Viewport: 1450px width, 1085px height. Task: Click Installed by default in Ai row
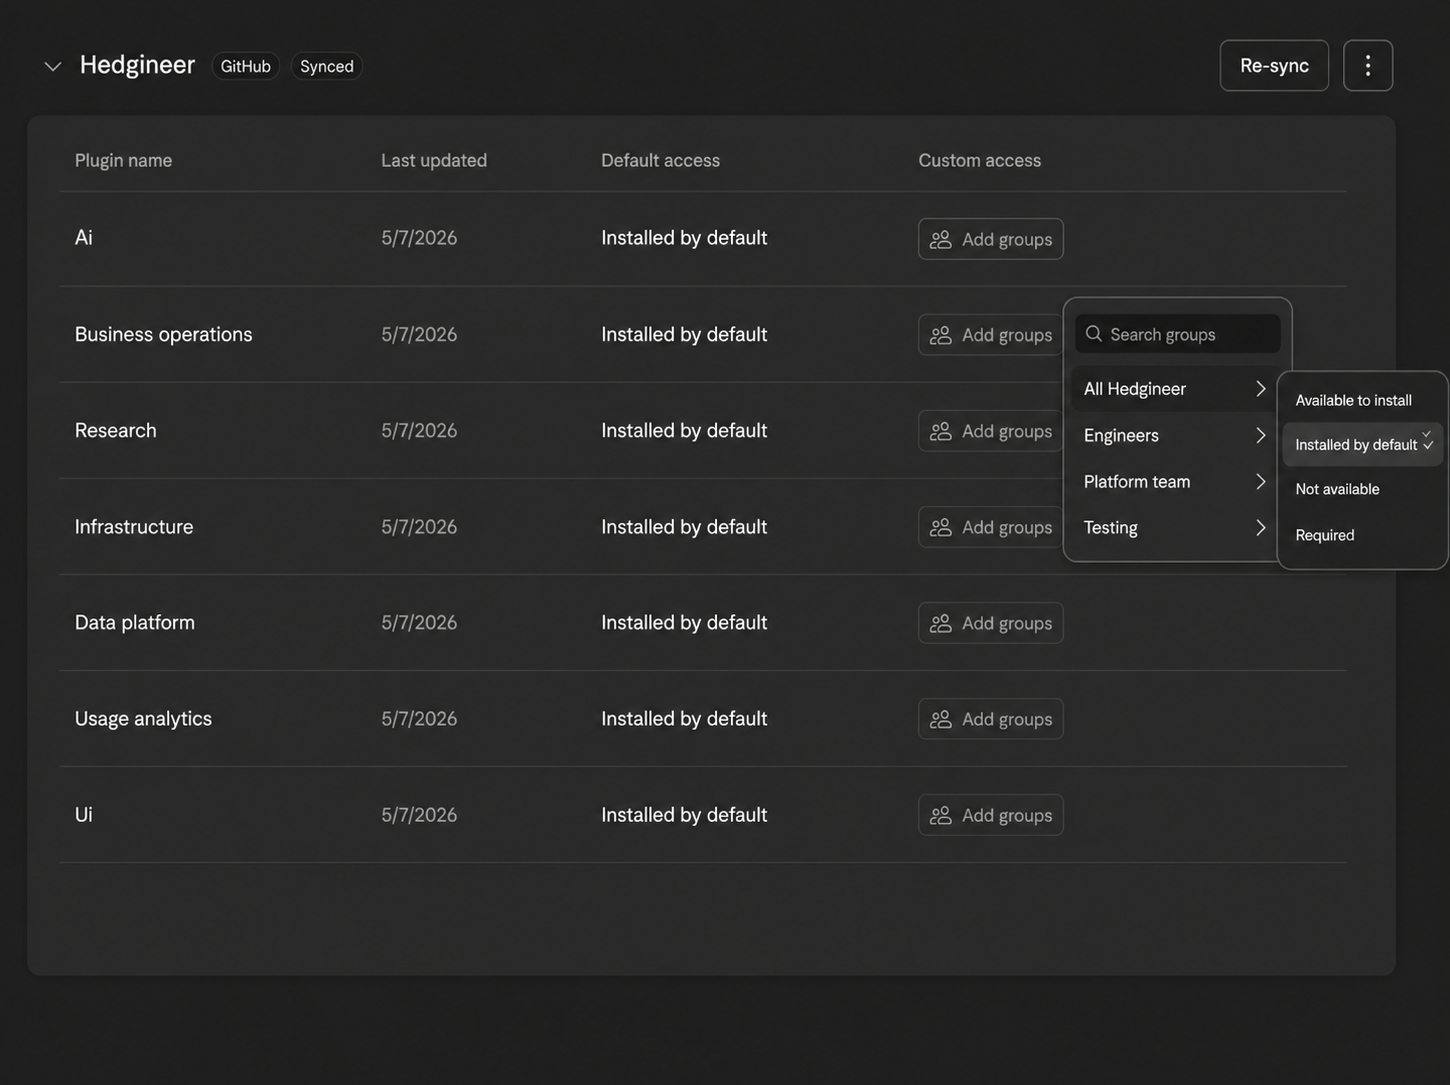coord(684,238)
